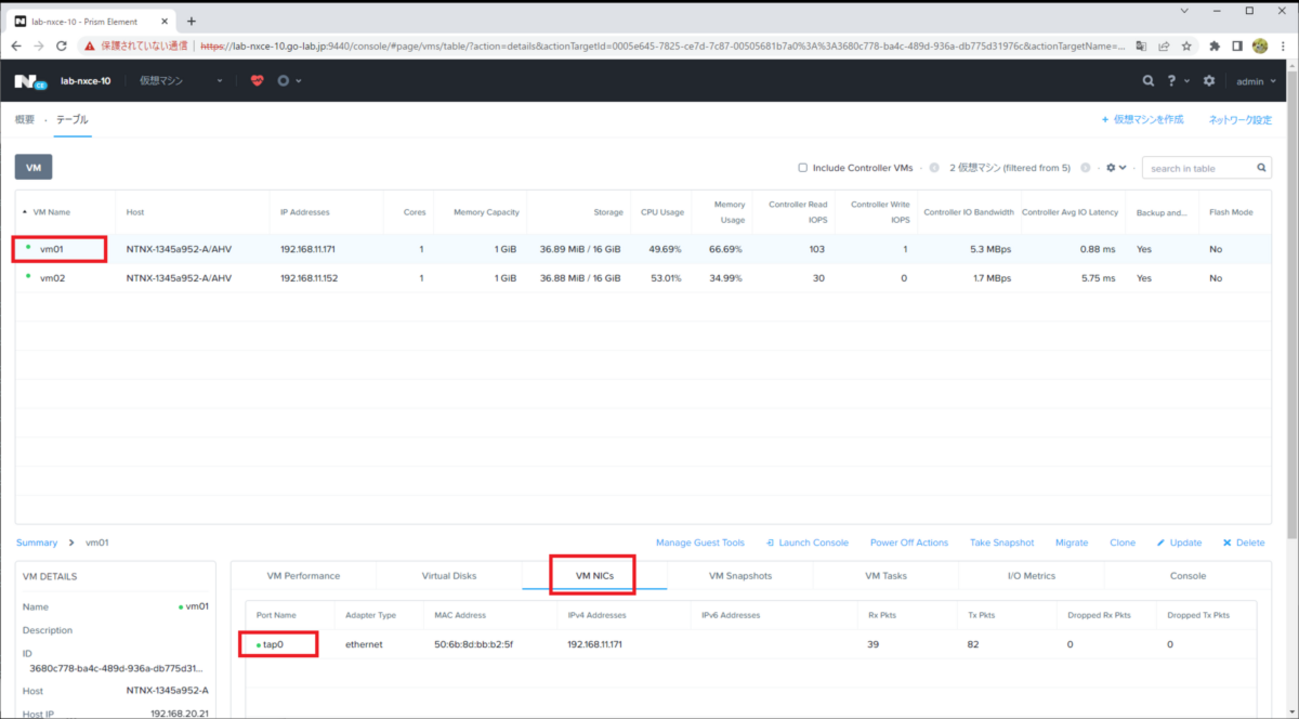Screen dimensions: 1299x719
Task: Click Launch Console for vm01
Action: (806, 543)
